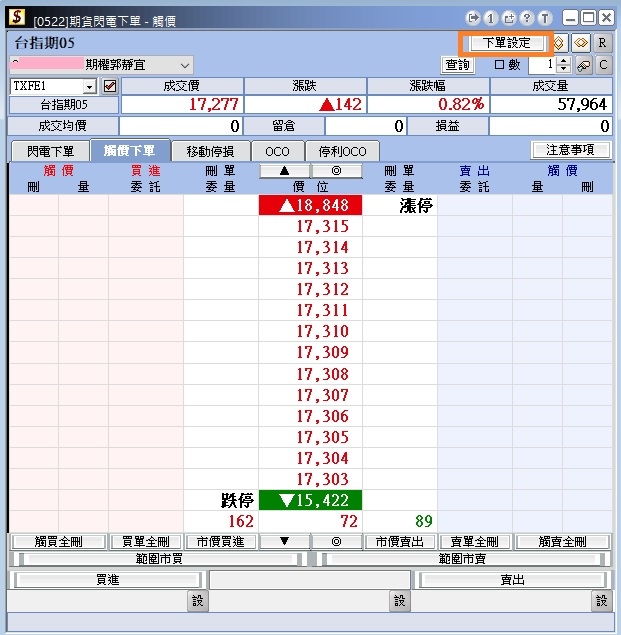Click the 查詢 query button
Image resolution: width=621 pixels, height=635 pixels.
457,65
